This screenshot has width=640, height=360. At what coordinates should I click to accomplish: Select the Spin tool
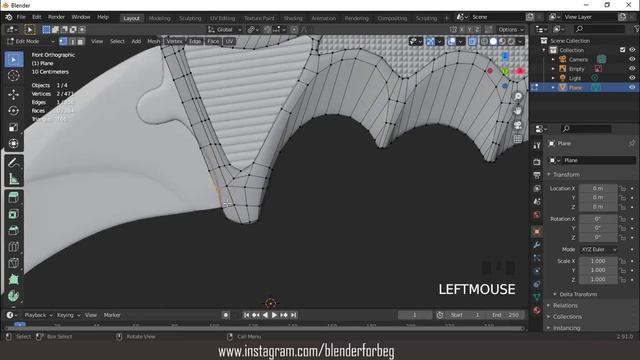(x=13, y=296)
